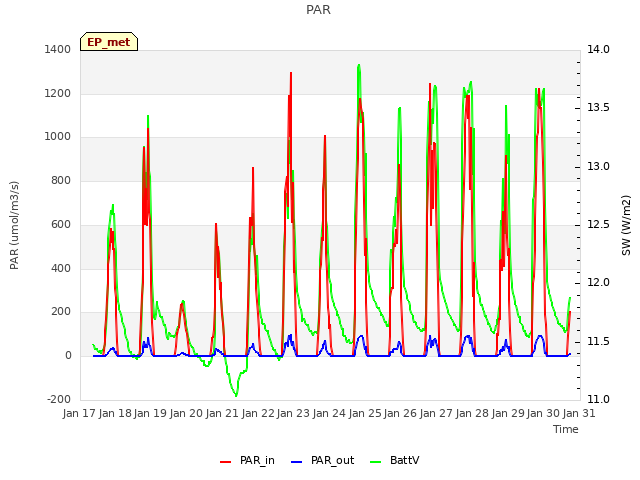Click the BattV minimum dip near Jan 21
The width and height of the screenshot is (640, 480).
[x=236, y=395]
